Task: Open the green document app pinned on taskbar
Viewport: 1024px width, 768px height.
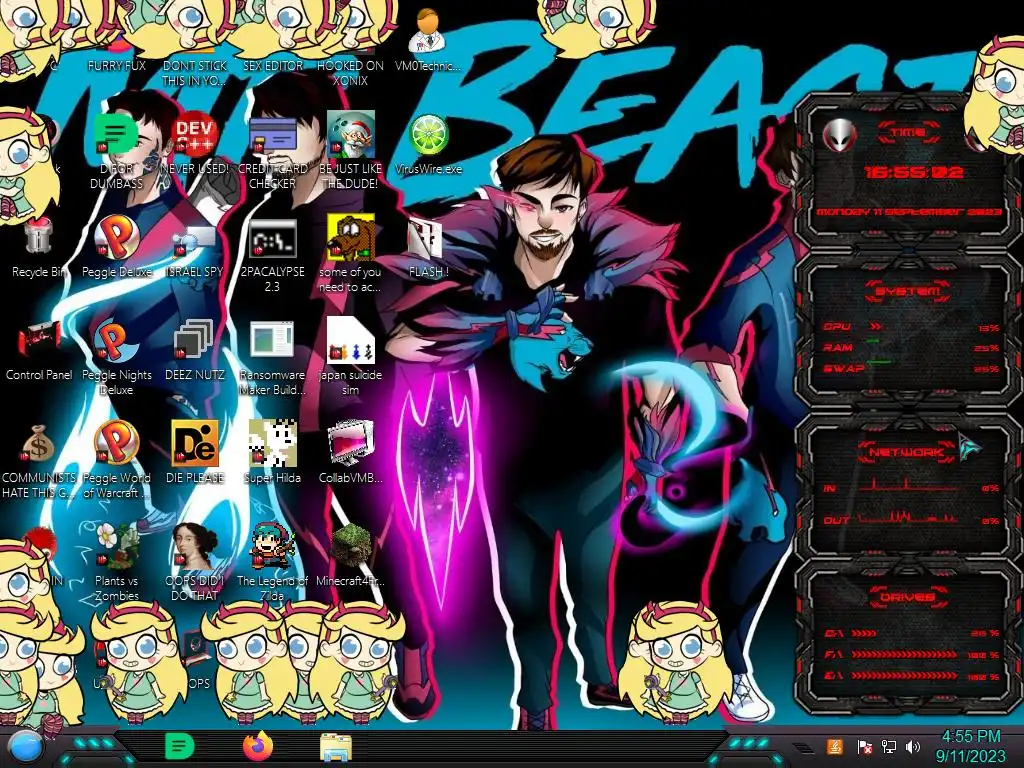Action: [x=179, y=747]
